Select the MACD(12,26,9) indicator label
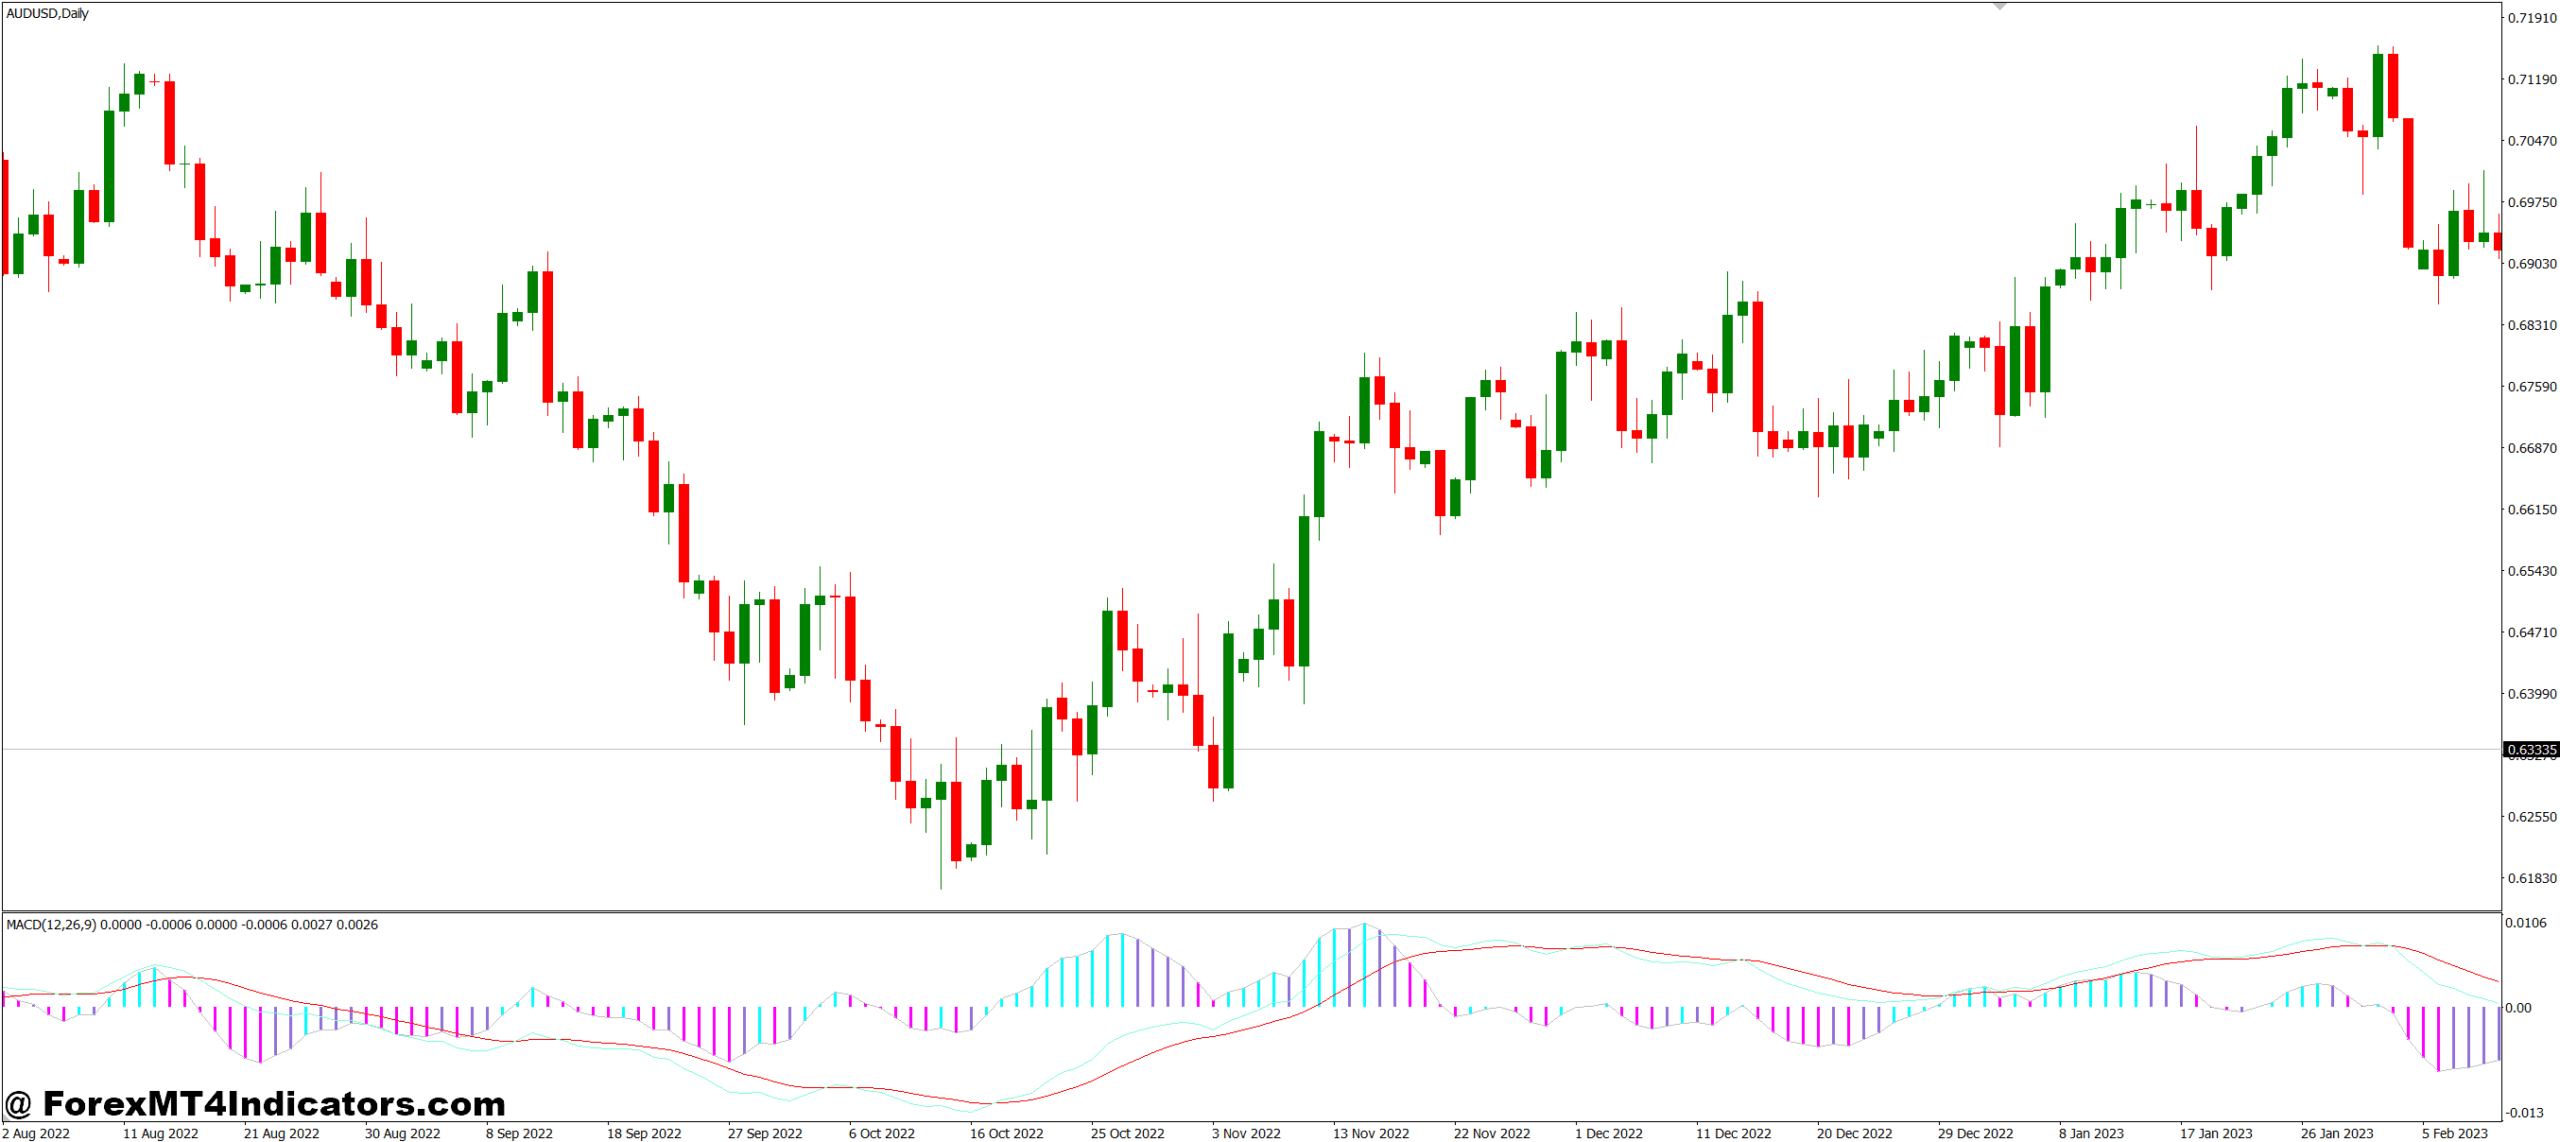The image size is (2560, 1142). [51, 924]
